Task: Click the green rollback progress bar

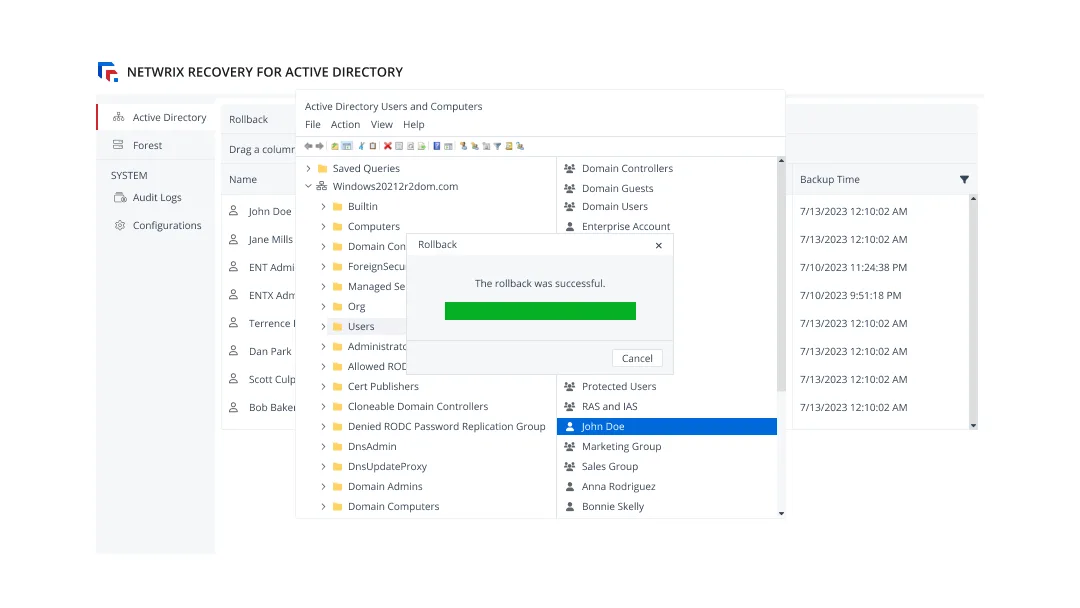Action: (540, 311)
